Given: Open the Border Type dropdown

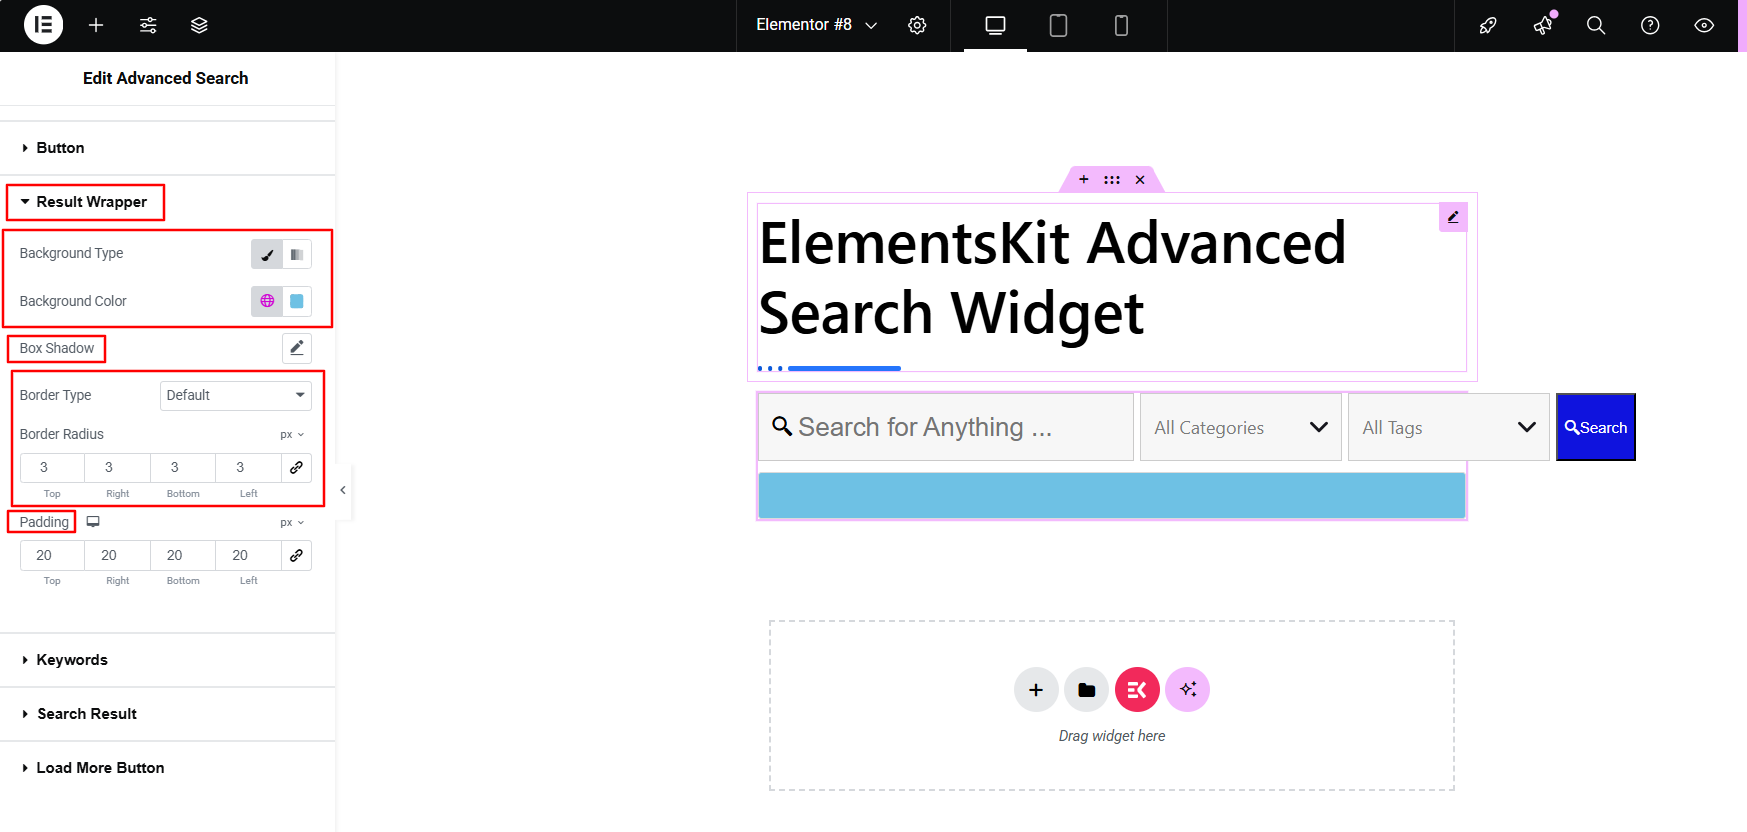Looking at the screenshot, I should [236, 395].
